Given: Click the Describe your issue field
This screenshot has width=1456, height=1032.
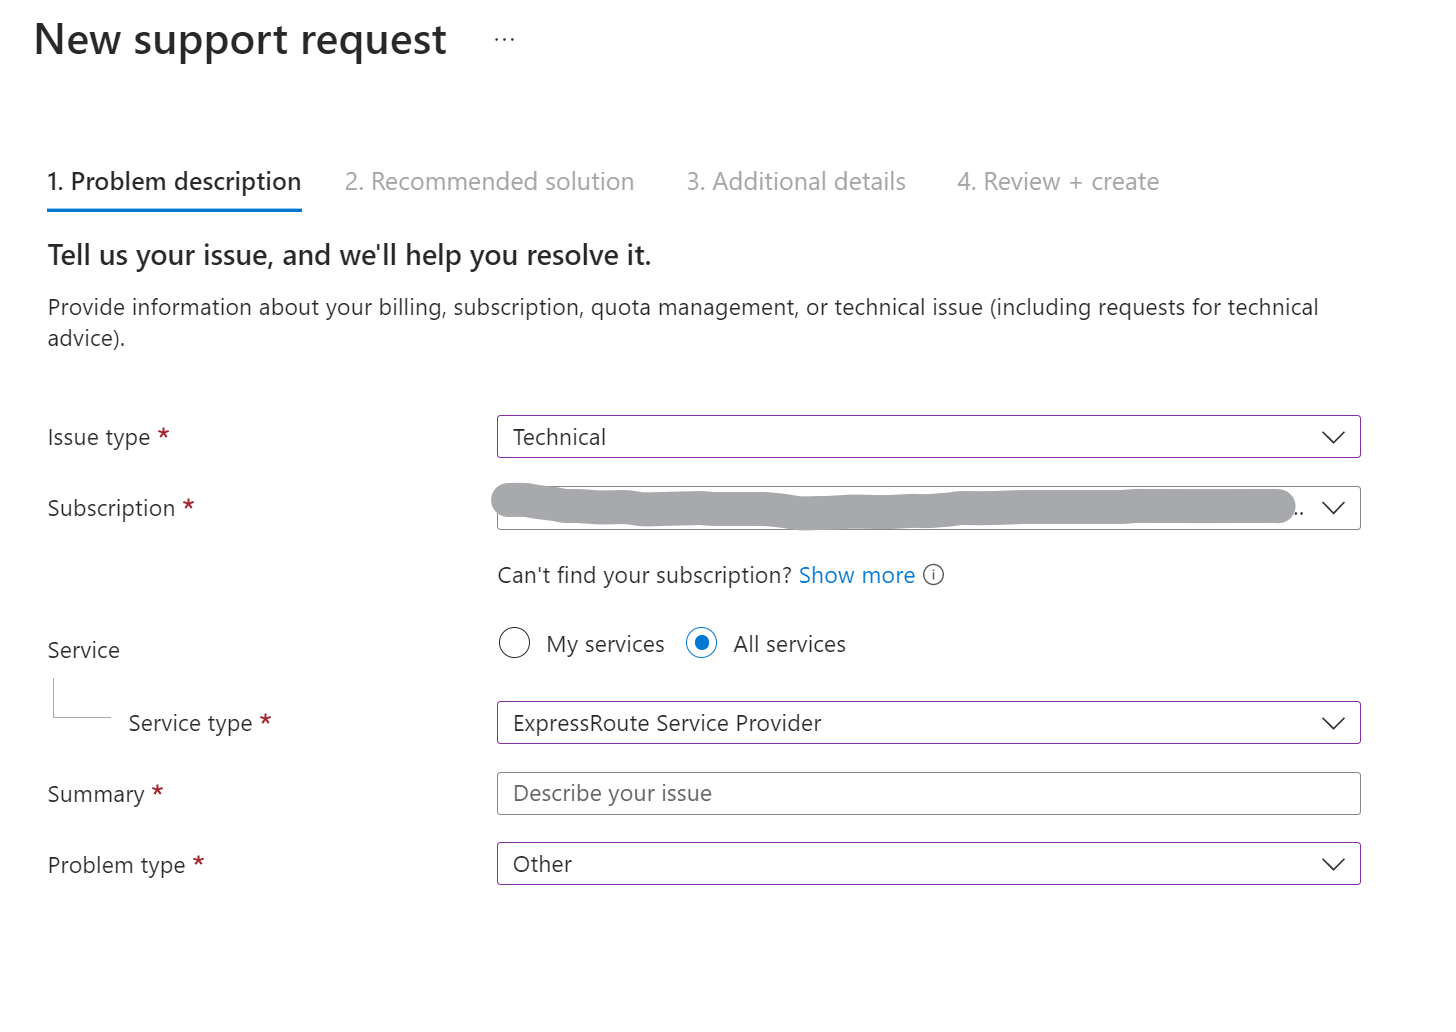Looking at the screenshot, I should (928, 794).
